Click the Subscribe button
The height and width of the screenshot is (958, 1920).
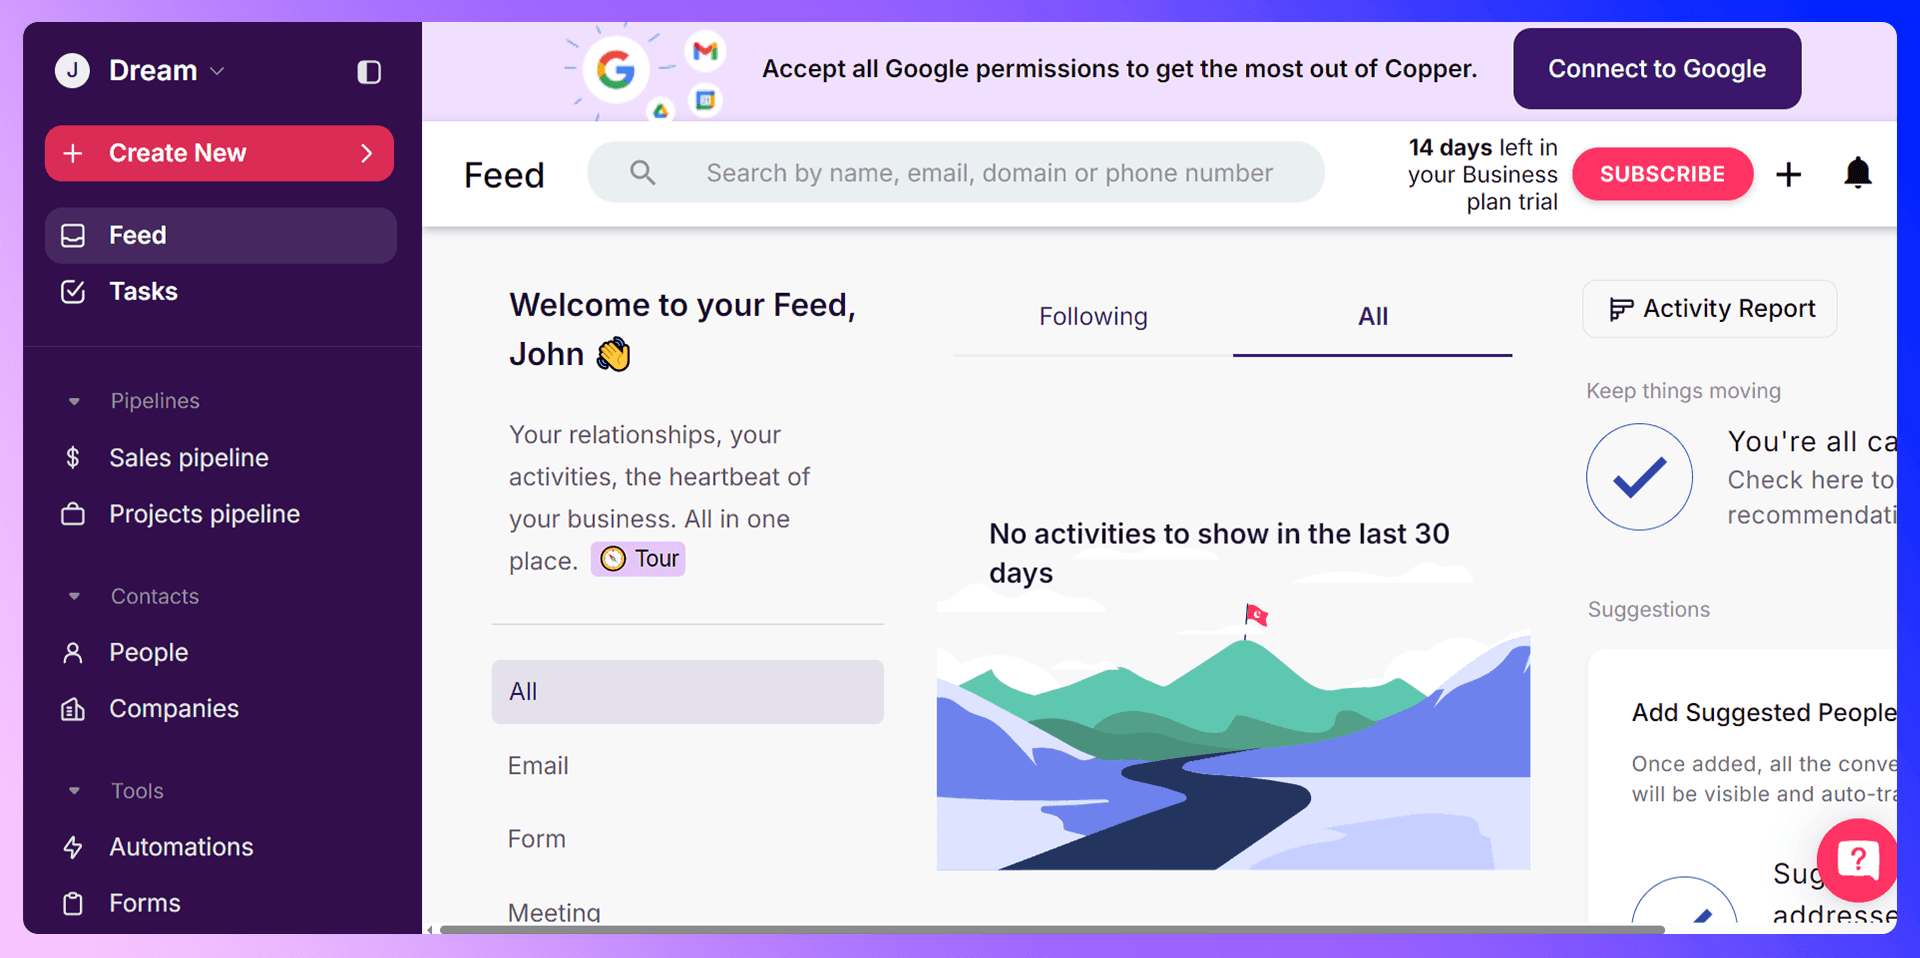(1662, 174)
